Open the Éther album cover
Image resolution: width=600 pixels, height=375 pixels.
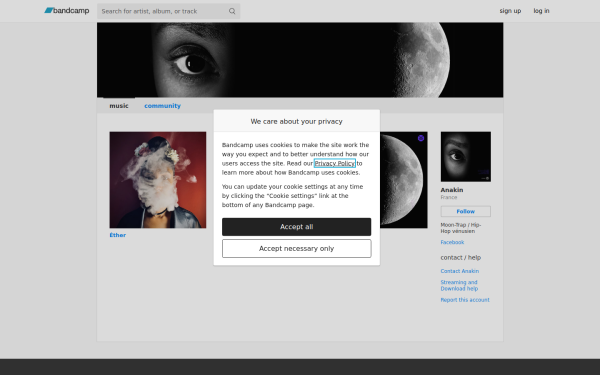click(158, 180)
